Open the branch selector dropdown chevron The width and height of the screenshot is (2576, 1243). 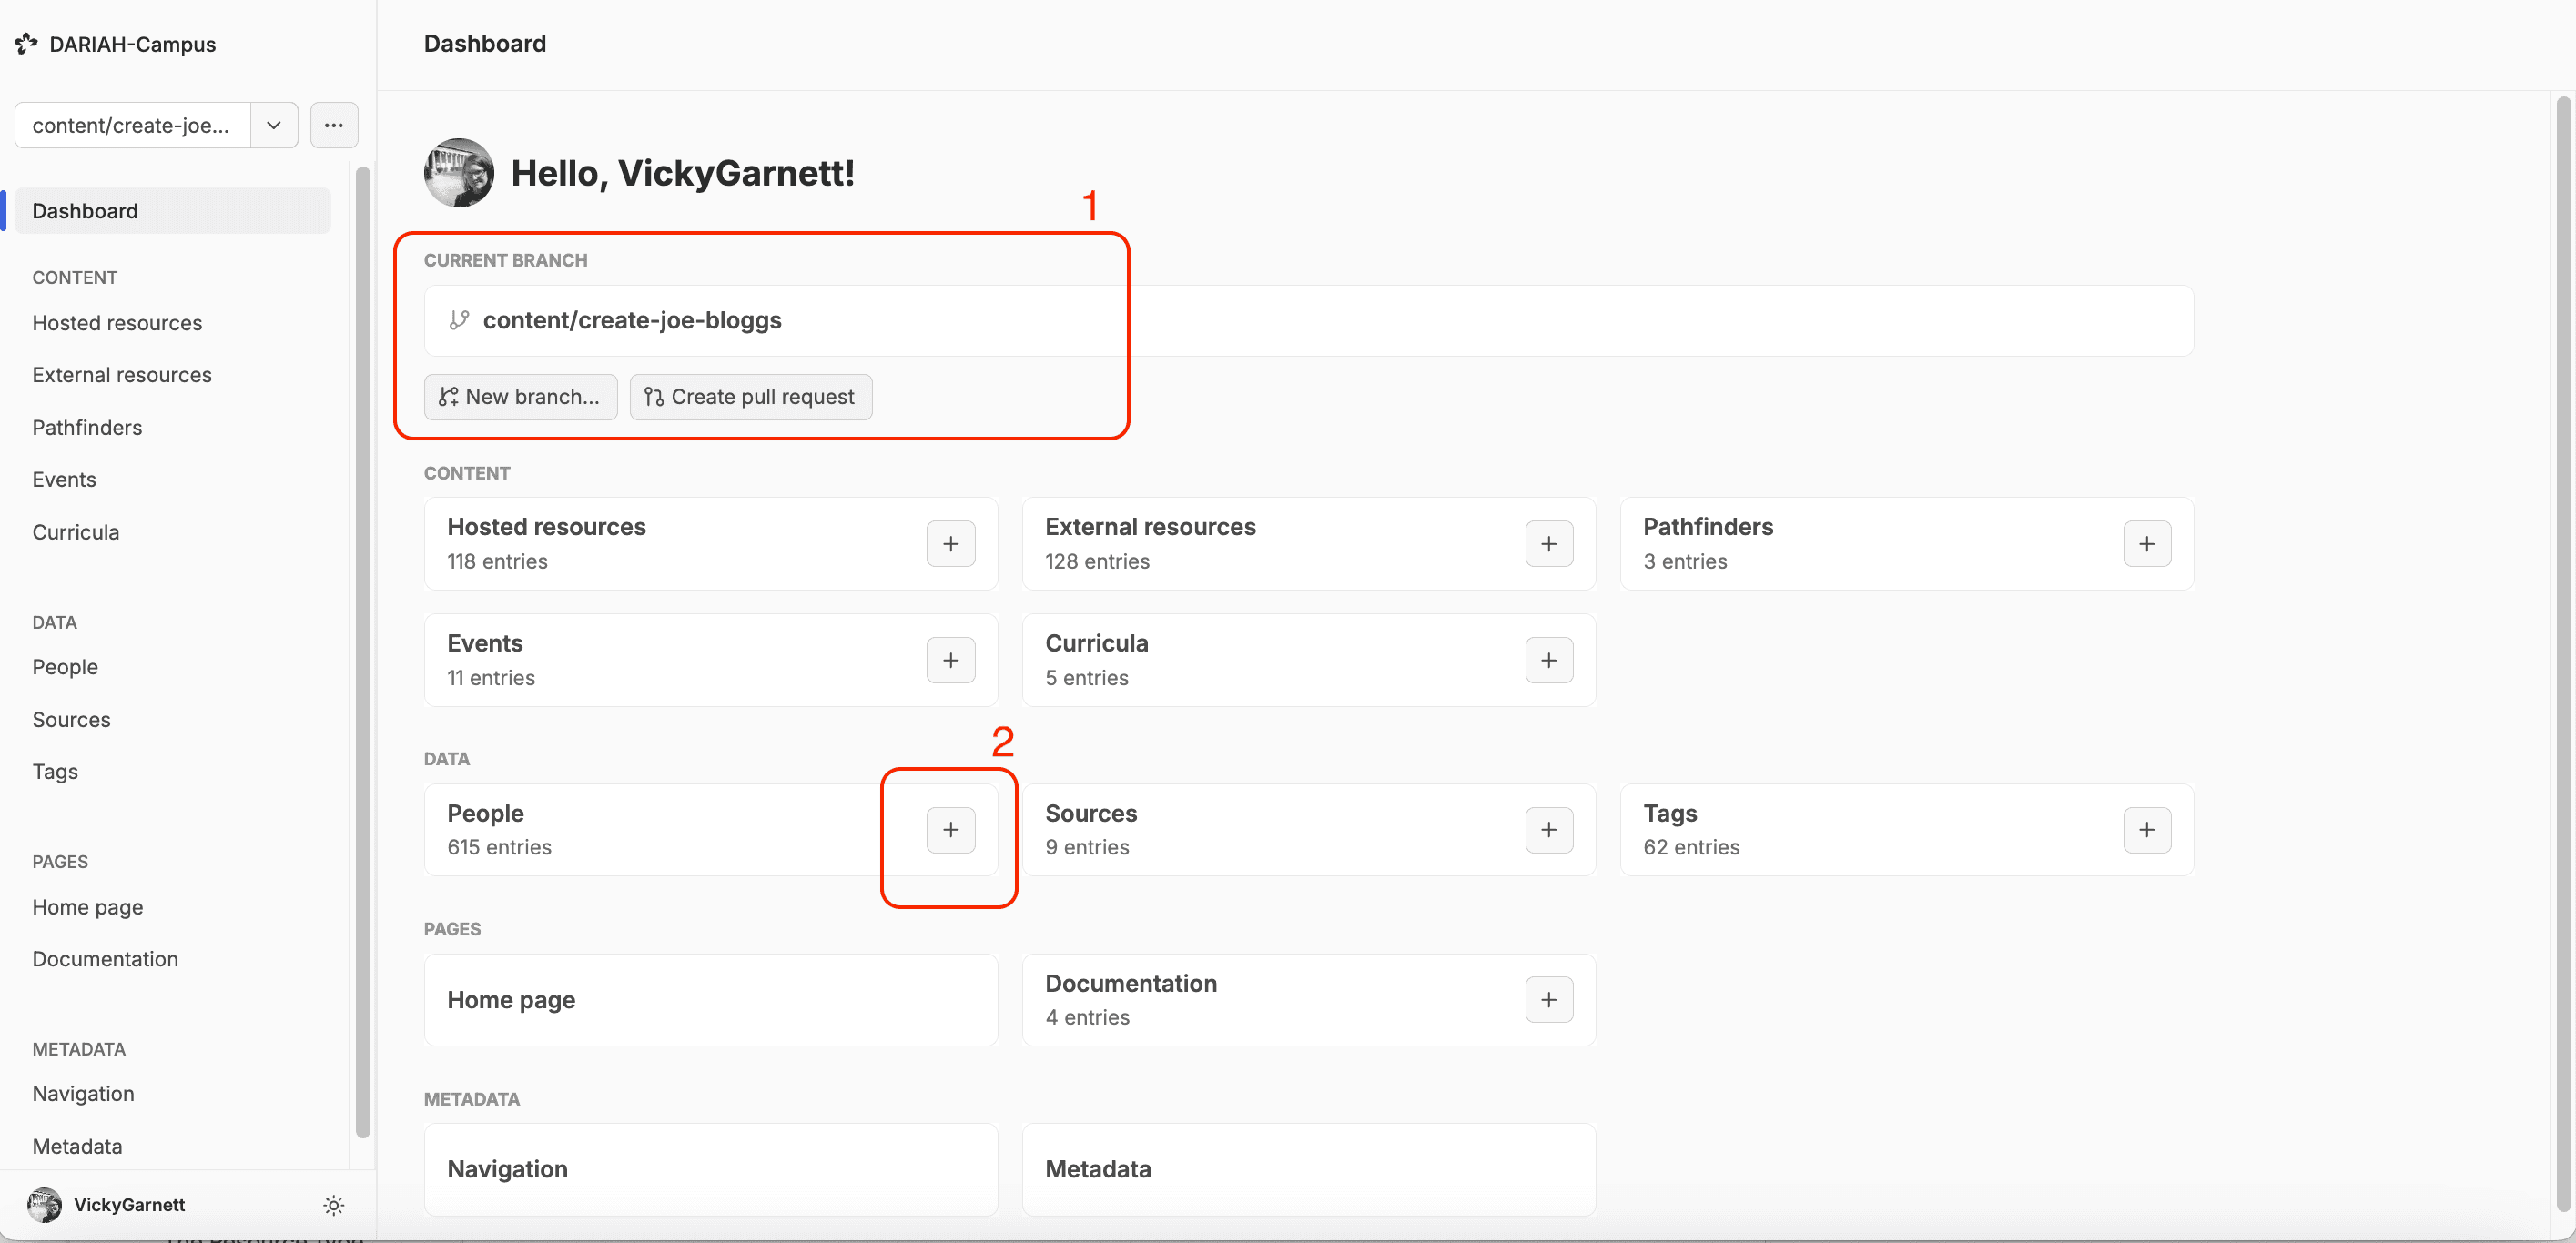tap(273, 125)
